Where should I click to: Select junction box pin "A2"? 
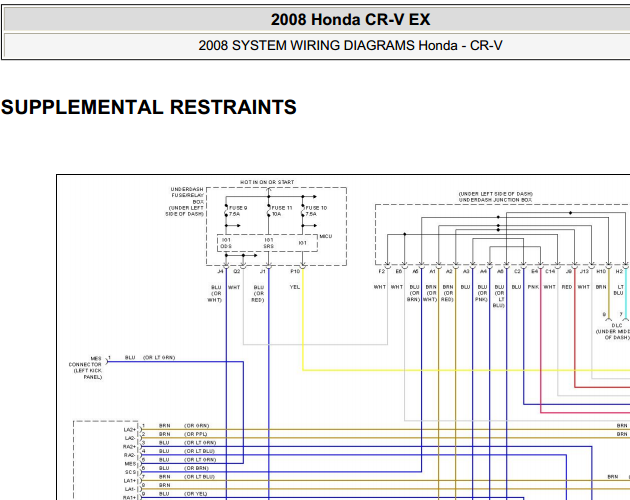(449, 272)
